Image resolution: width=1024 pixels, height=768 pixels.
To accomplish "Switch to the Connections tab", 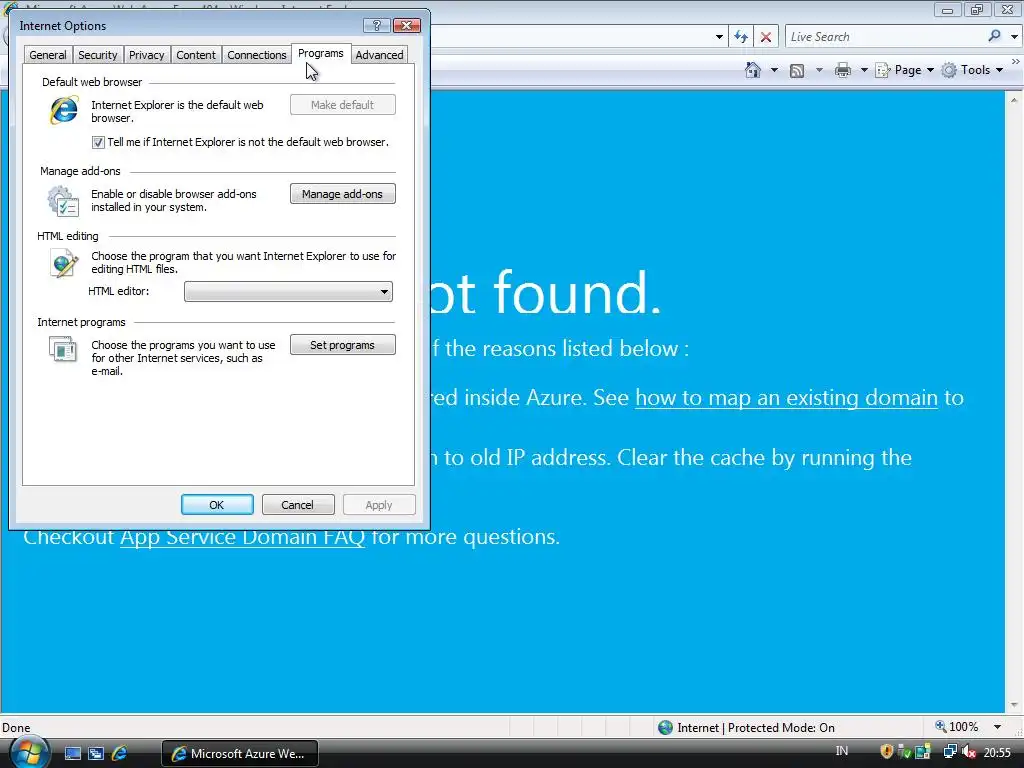I will click(x=257, y=55).
